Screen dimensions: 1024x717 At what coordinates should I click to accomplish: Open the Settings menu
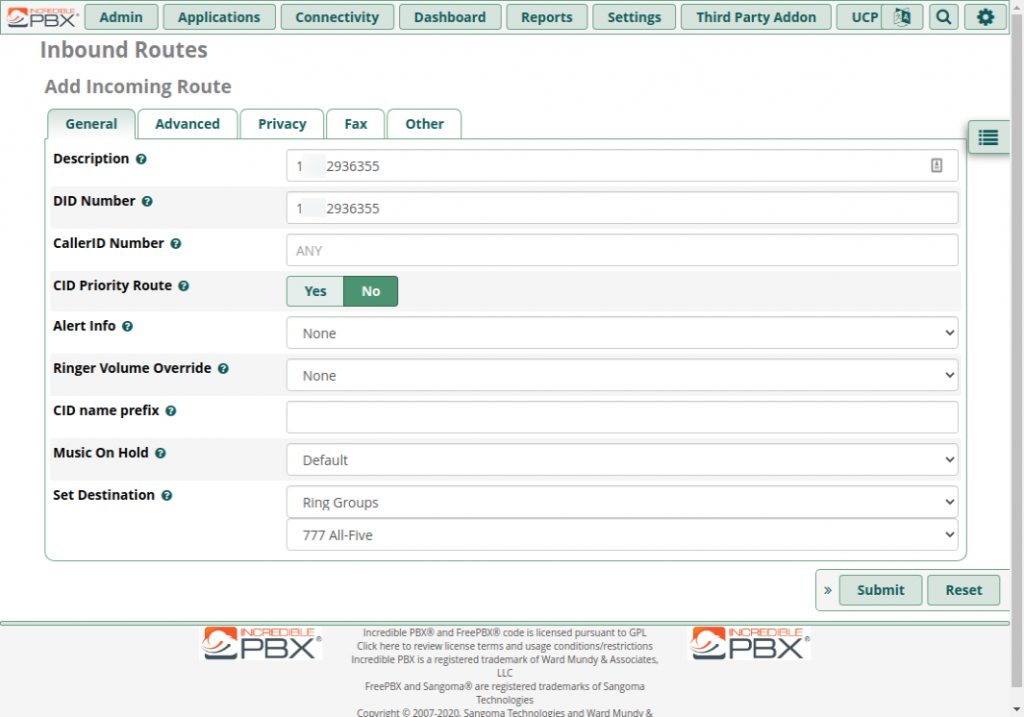pos(634,17)
